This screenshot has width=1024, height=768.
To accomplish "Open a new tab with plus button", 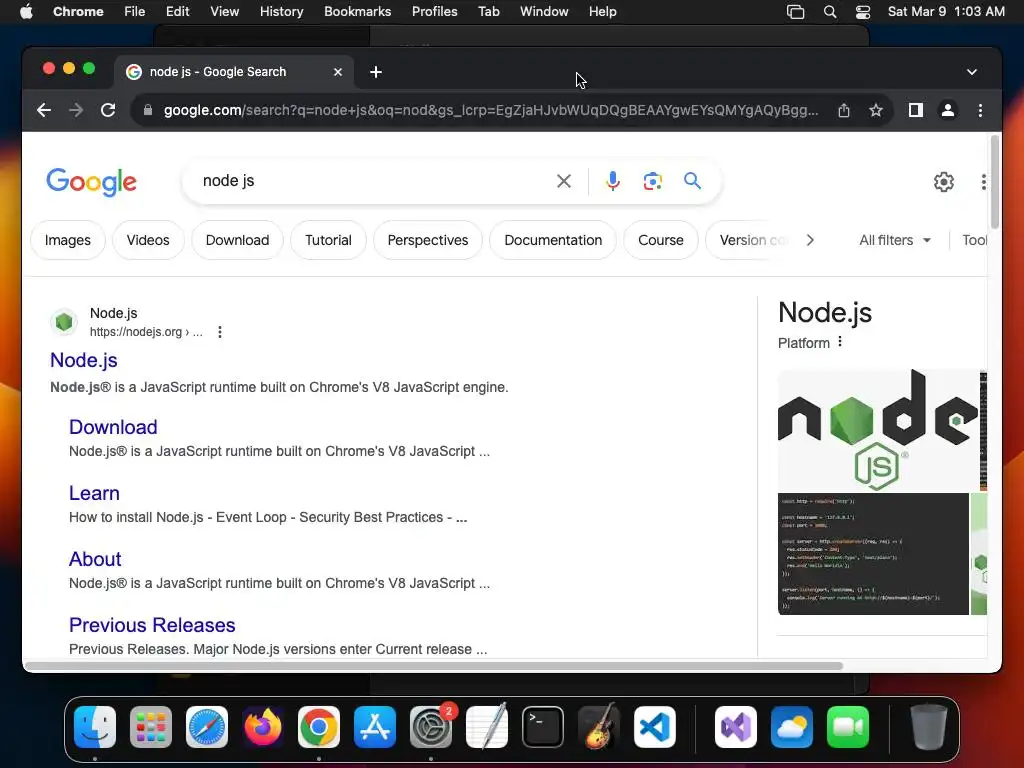I will (376, 72).
